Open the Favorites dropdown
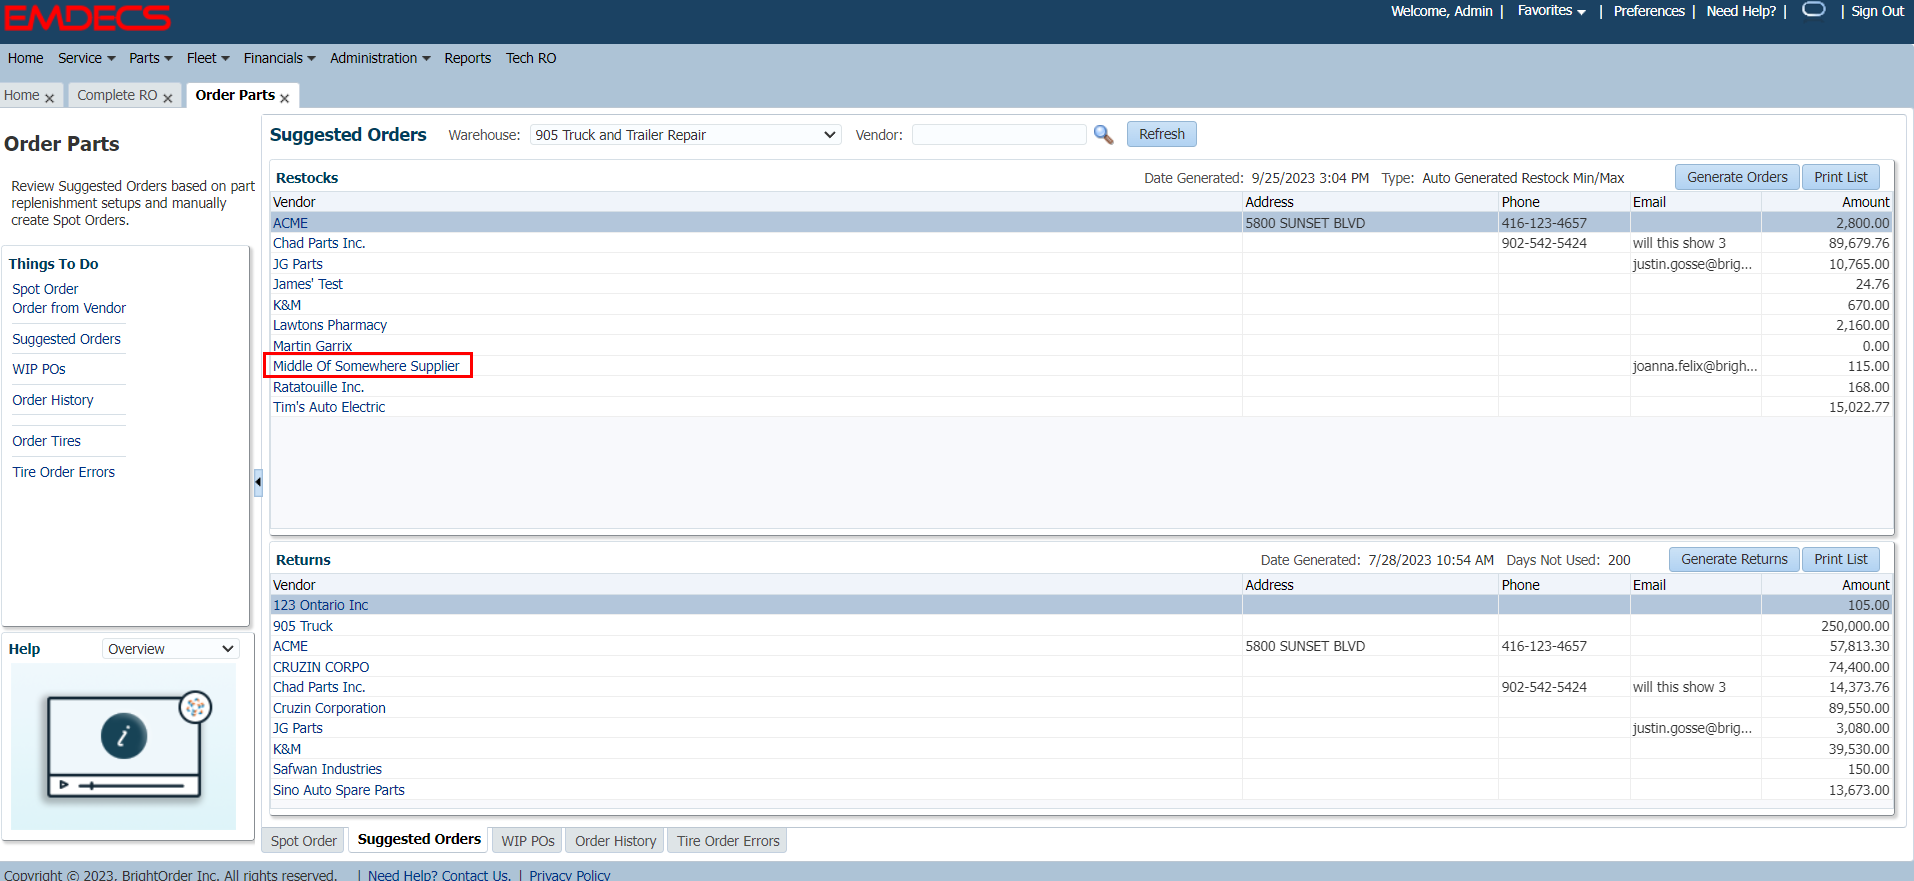This screenshot has height=881, width=1914. (1551, 11)
